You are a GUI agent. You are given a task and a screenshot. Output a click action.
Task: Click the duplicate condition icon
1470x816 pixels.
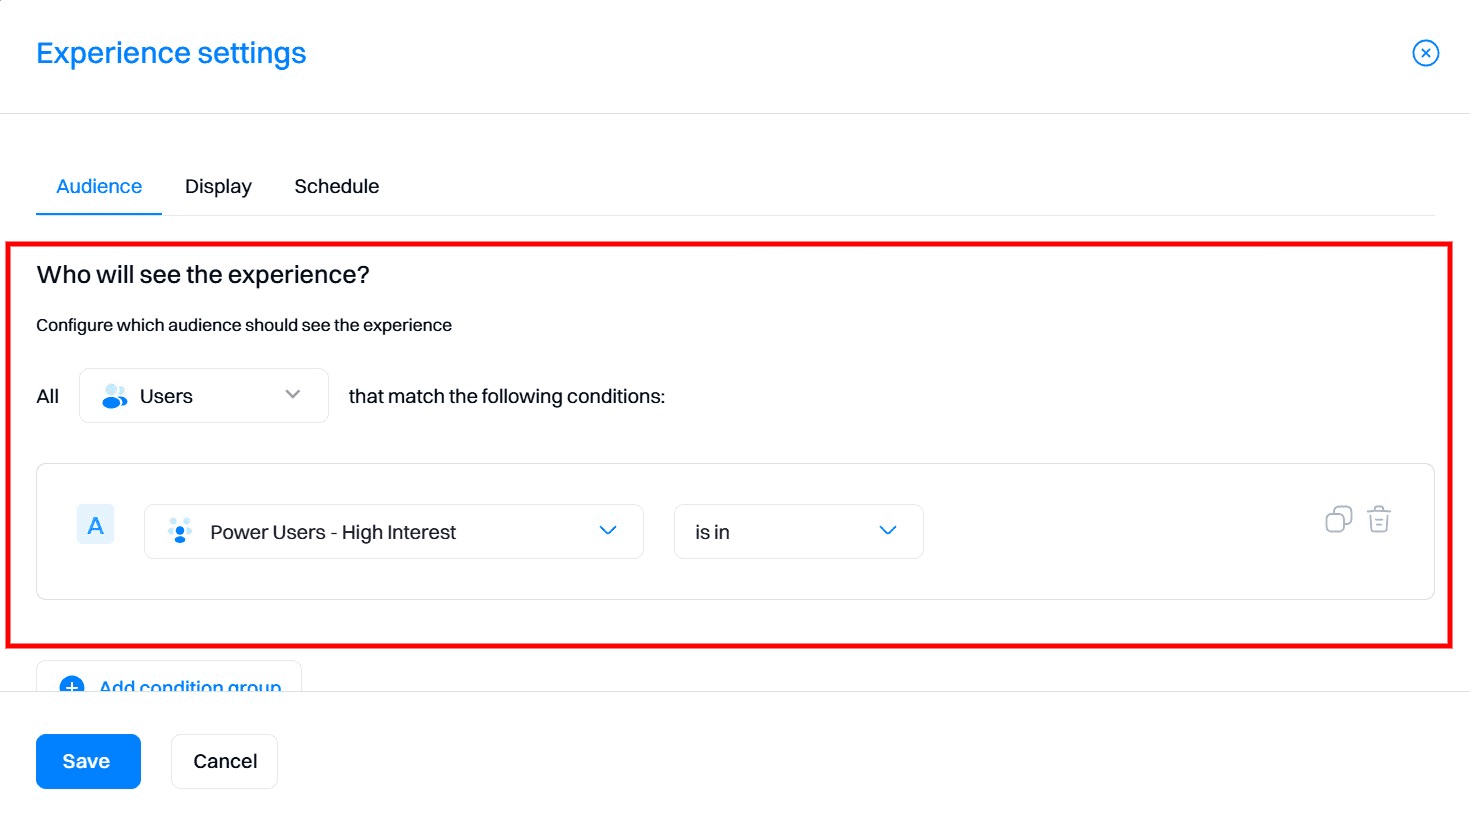point(1338,519)
